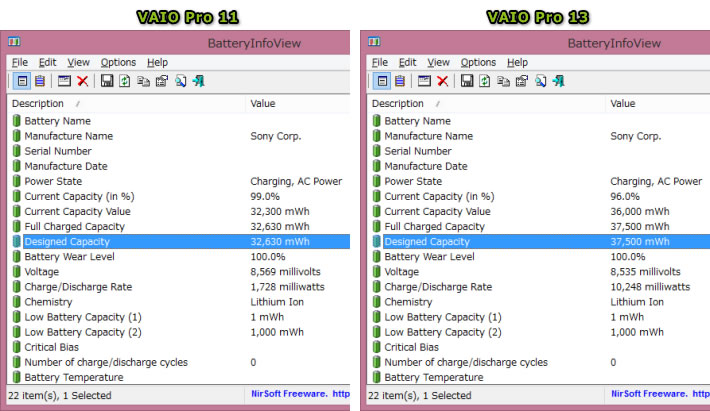Open Help menu in VAIO Pro 11 window

click(x=157, y=62)
